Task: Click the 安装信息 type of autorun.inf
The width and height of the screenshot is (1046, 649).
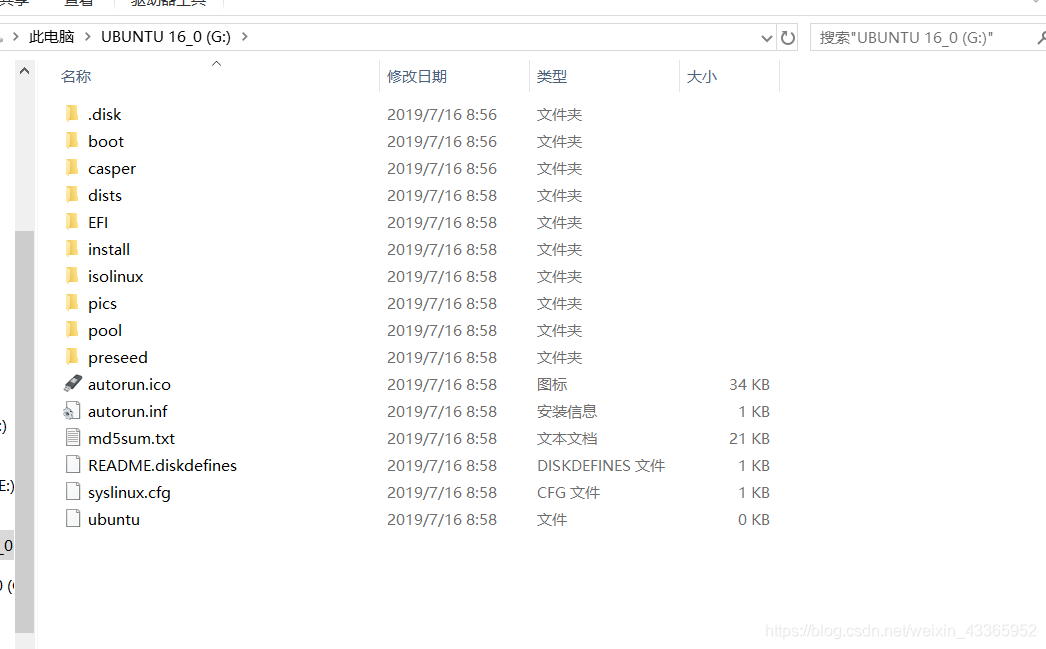Action: pyautogui.click(x=567, y=412)
